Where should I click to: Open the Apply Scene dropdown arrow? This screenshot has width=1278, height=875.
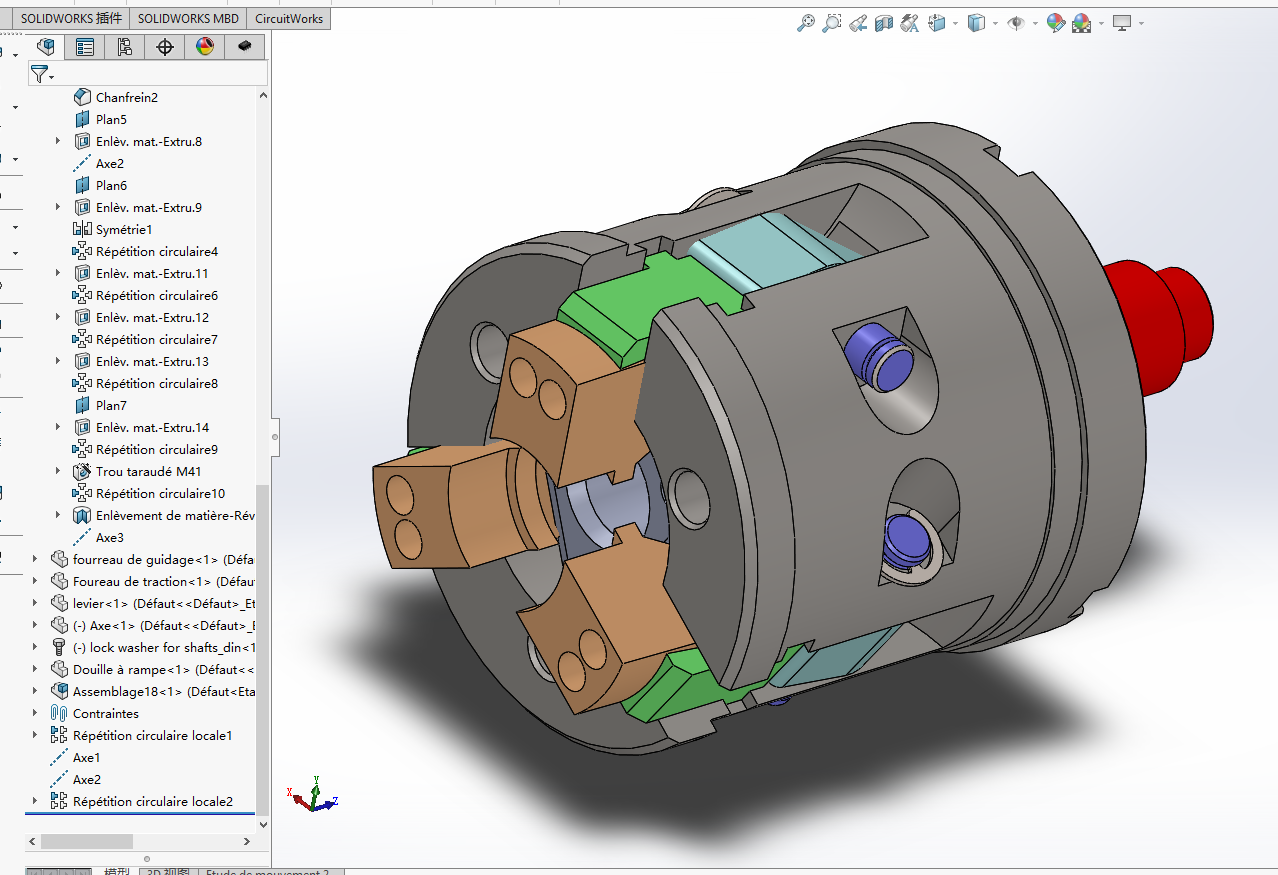1101,23
